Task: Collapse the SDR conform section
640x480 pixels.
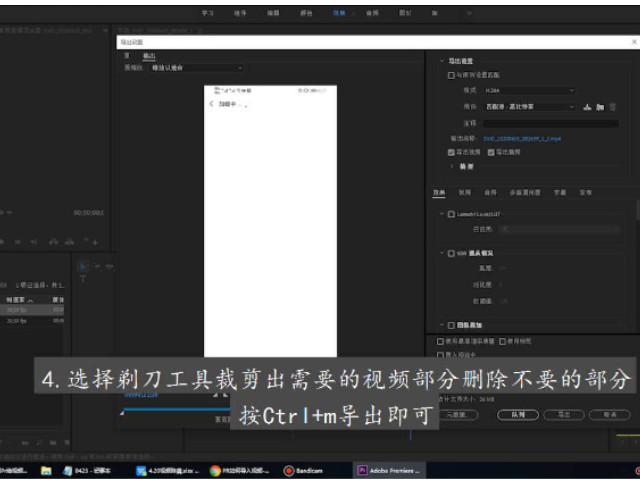Action: (x=442, y=253)
